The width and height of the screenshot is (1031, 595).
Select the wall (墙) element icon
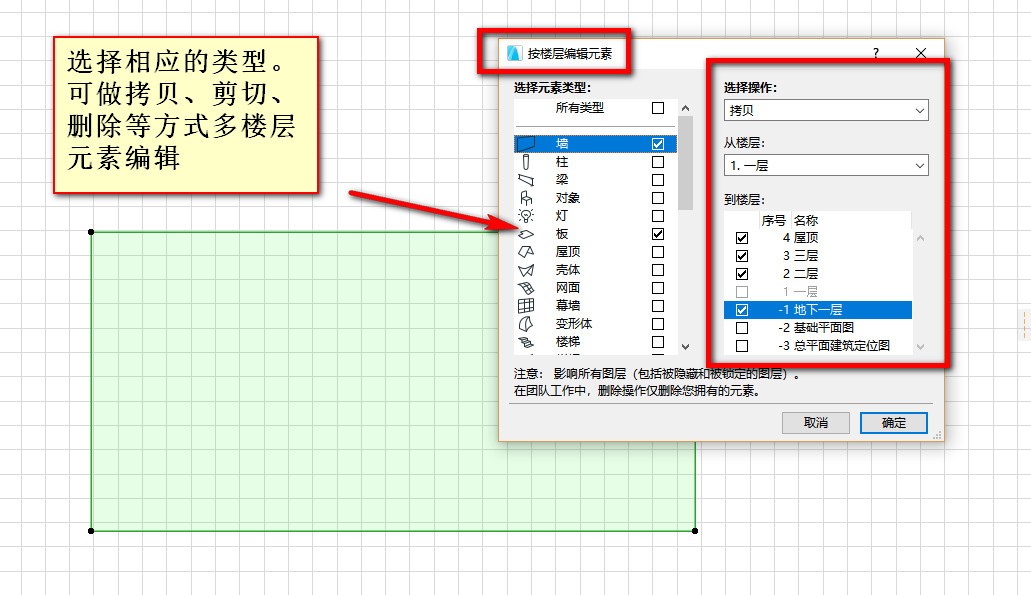pyautogui.click(x=526, y=143)
